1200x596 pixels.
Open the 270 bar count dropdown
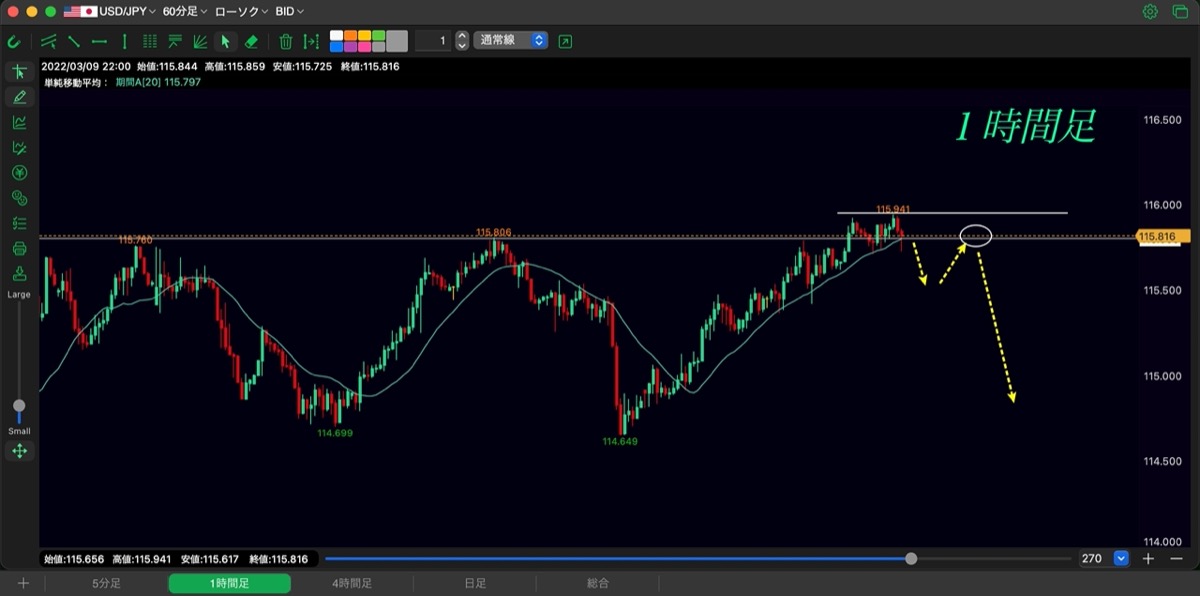[1121, 559]
